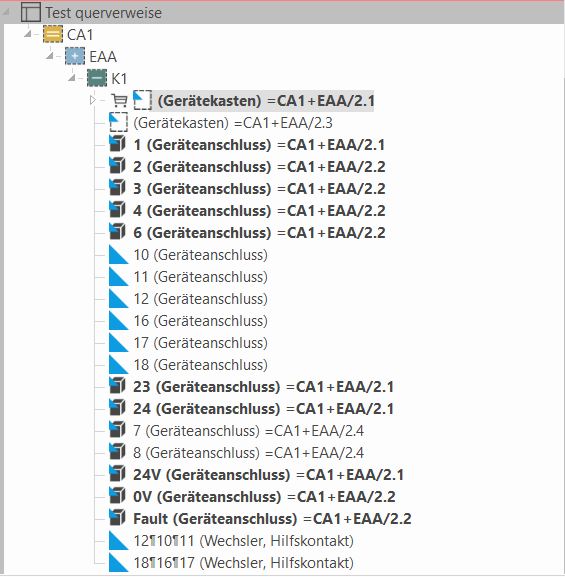Select 24V (Geräteanschluss) =CA1+EAA/2.1 entry
This screenshot has width=565, height=577.
click(268, 474)
